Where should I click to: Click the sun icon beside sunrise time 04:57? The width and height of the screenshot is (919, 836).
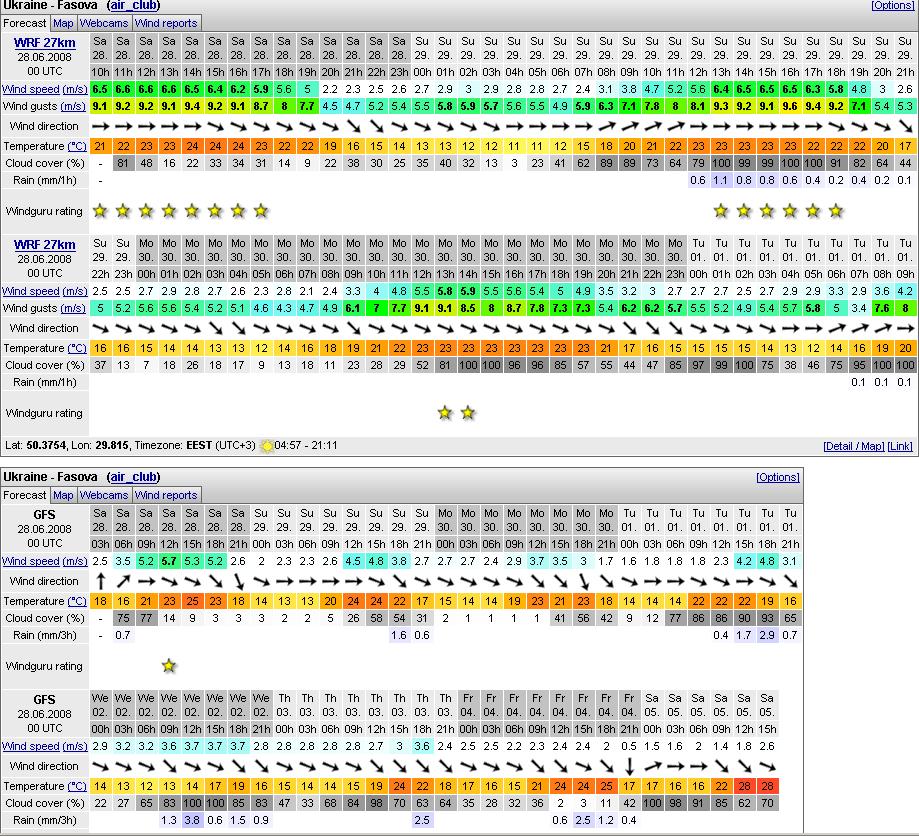click(266, 445)
